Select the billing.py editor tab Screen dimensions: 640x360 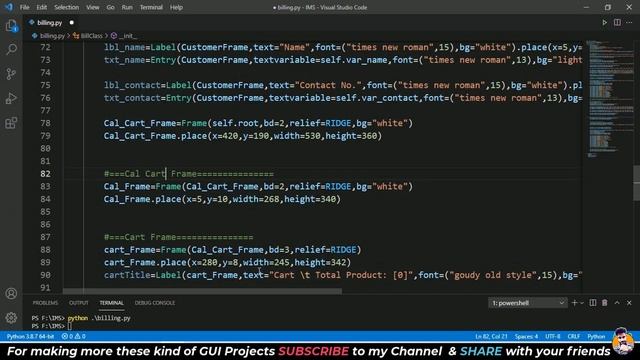[x=50, y=23]
